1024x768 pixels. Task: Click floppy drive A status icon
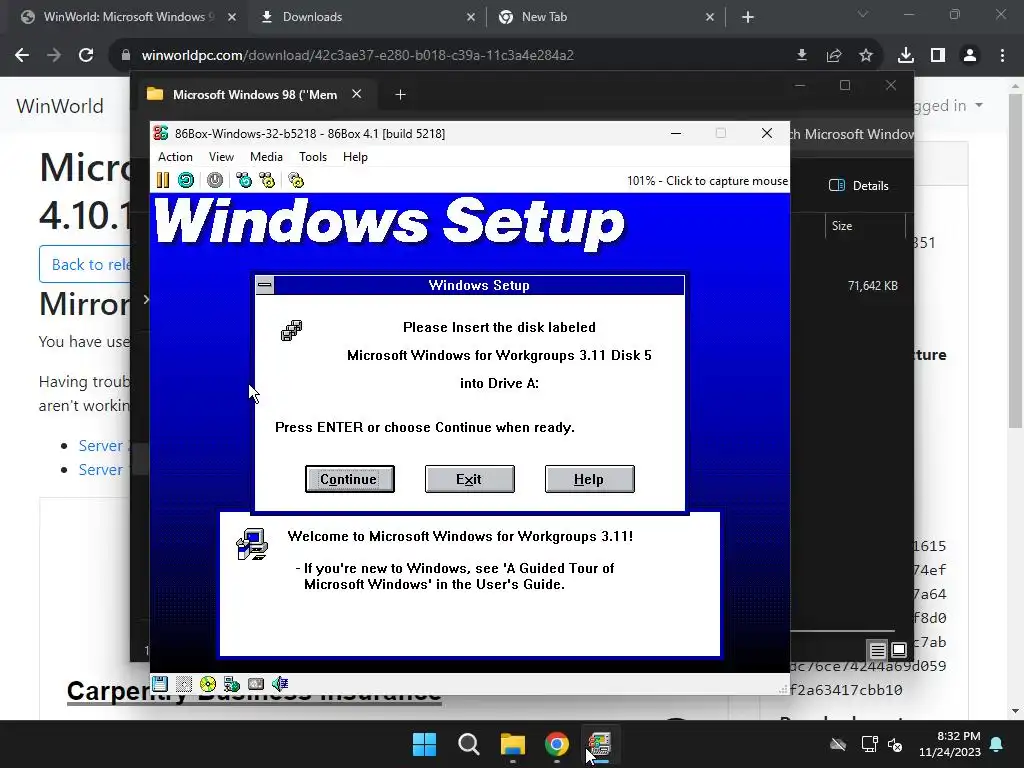point(160,684)
